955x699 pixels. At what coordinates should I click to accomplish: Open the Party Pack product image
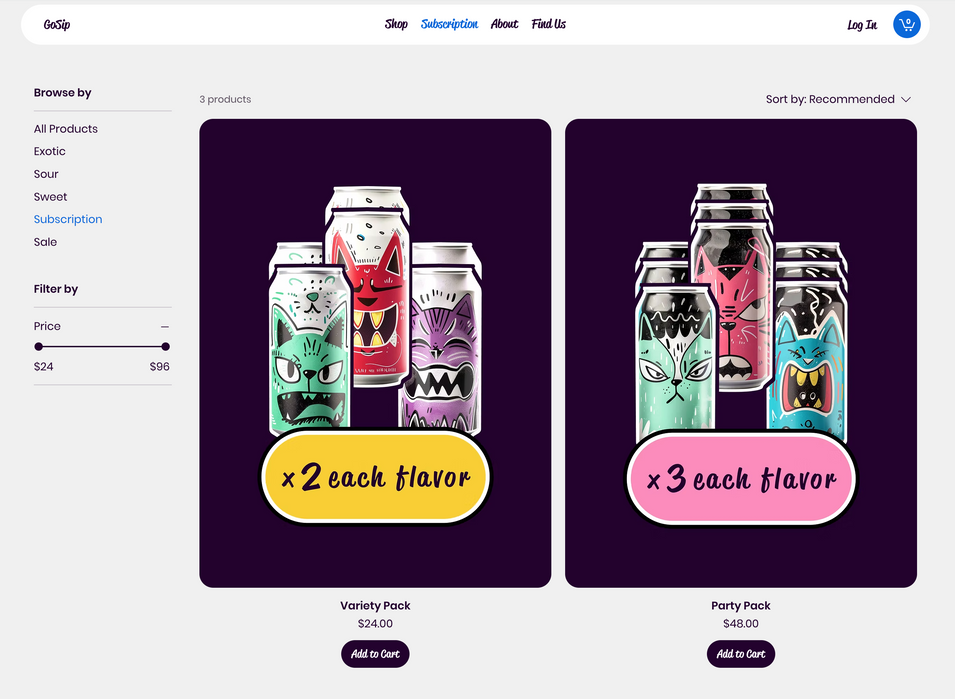[x=741, y=353]
